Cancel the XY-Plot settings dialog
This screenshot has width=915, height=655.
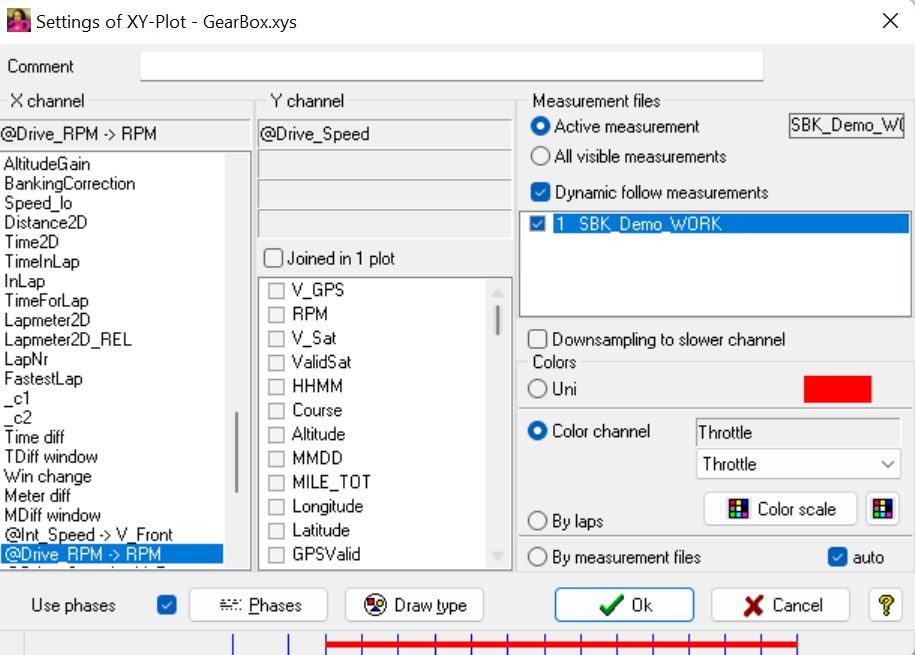[780, 605]
